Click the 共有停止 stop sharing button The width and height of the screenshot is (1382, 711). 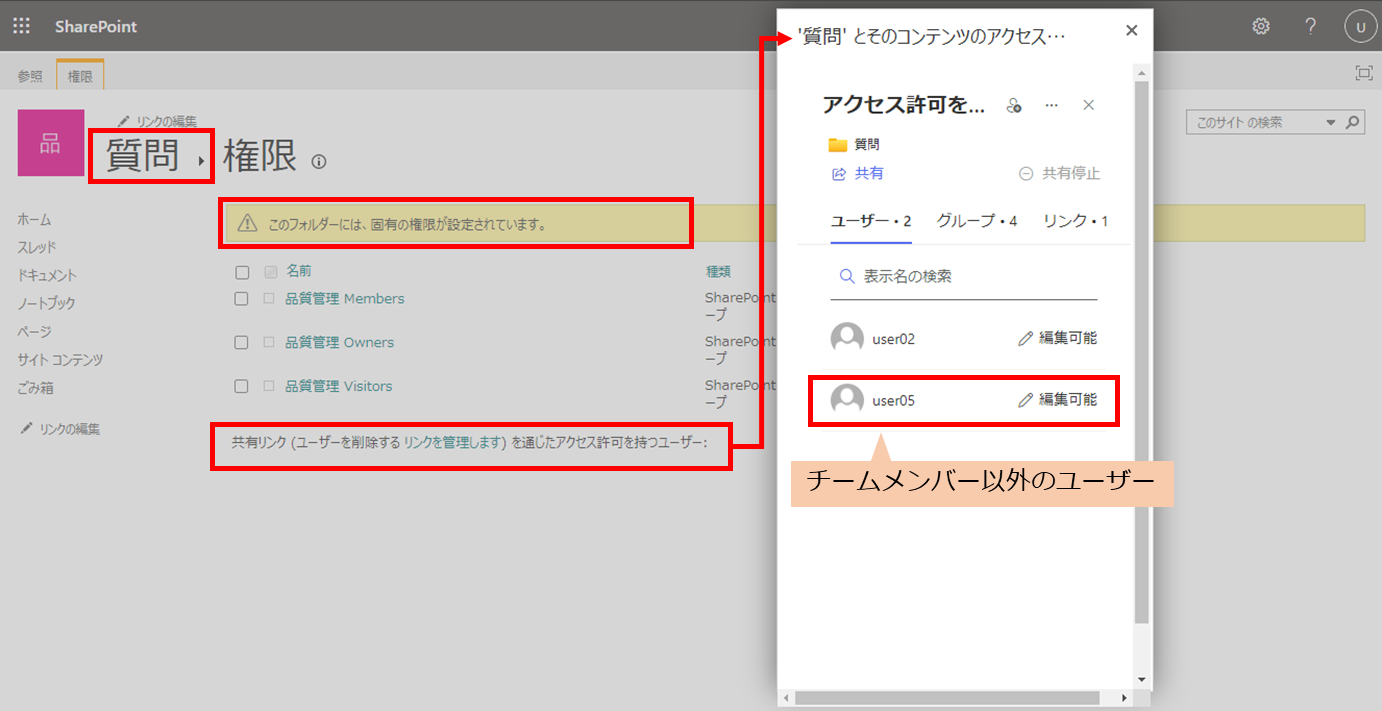pyautogui.click(x=1059, y=173)
